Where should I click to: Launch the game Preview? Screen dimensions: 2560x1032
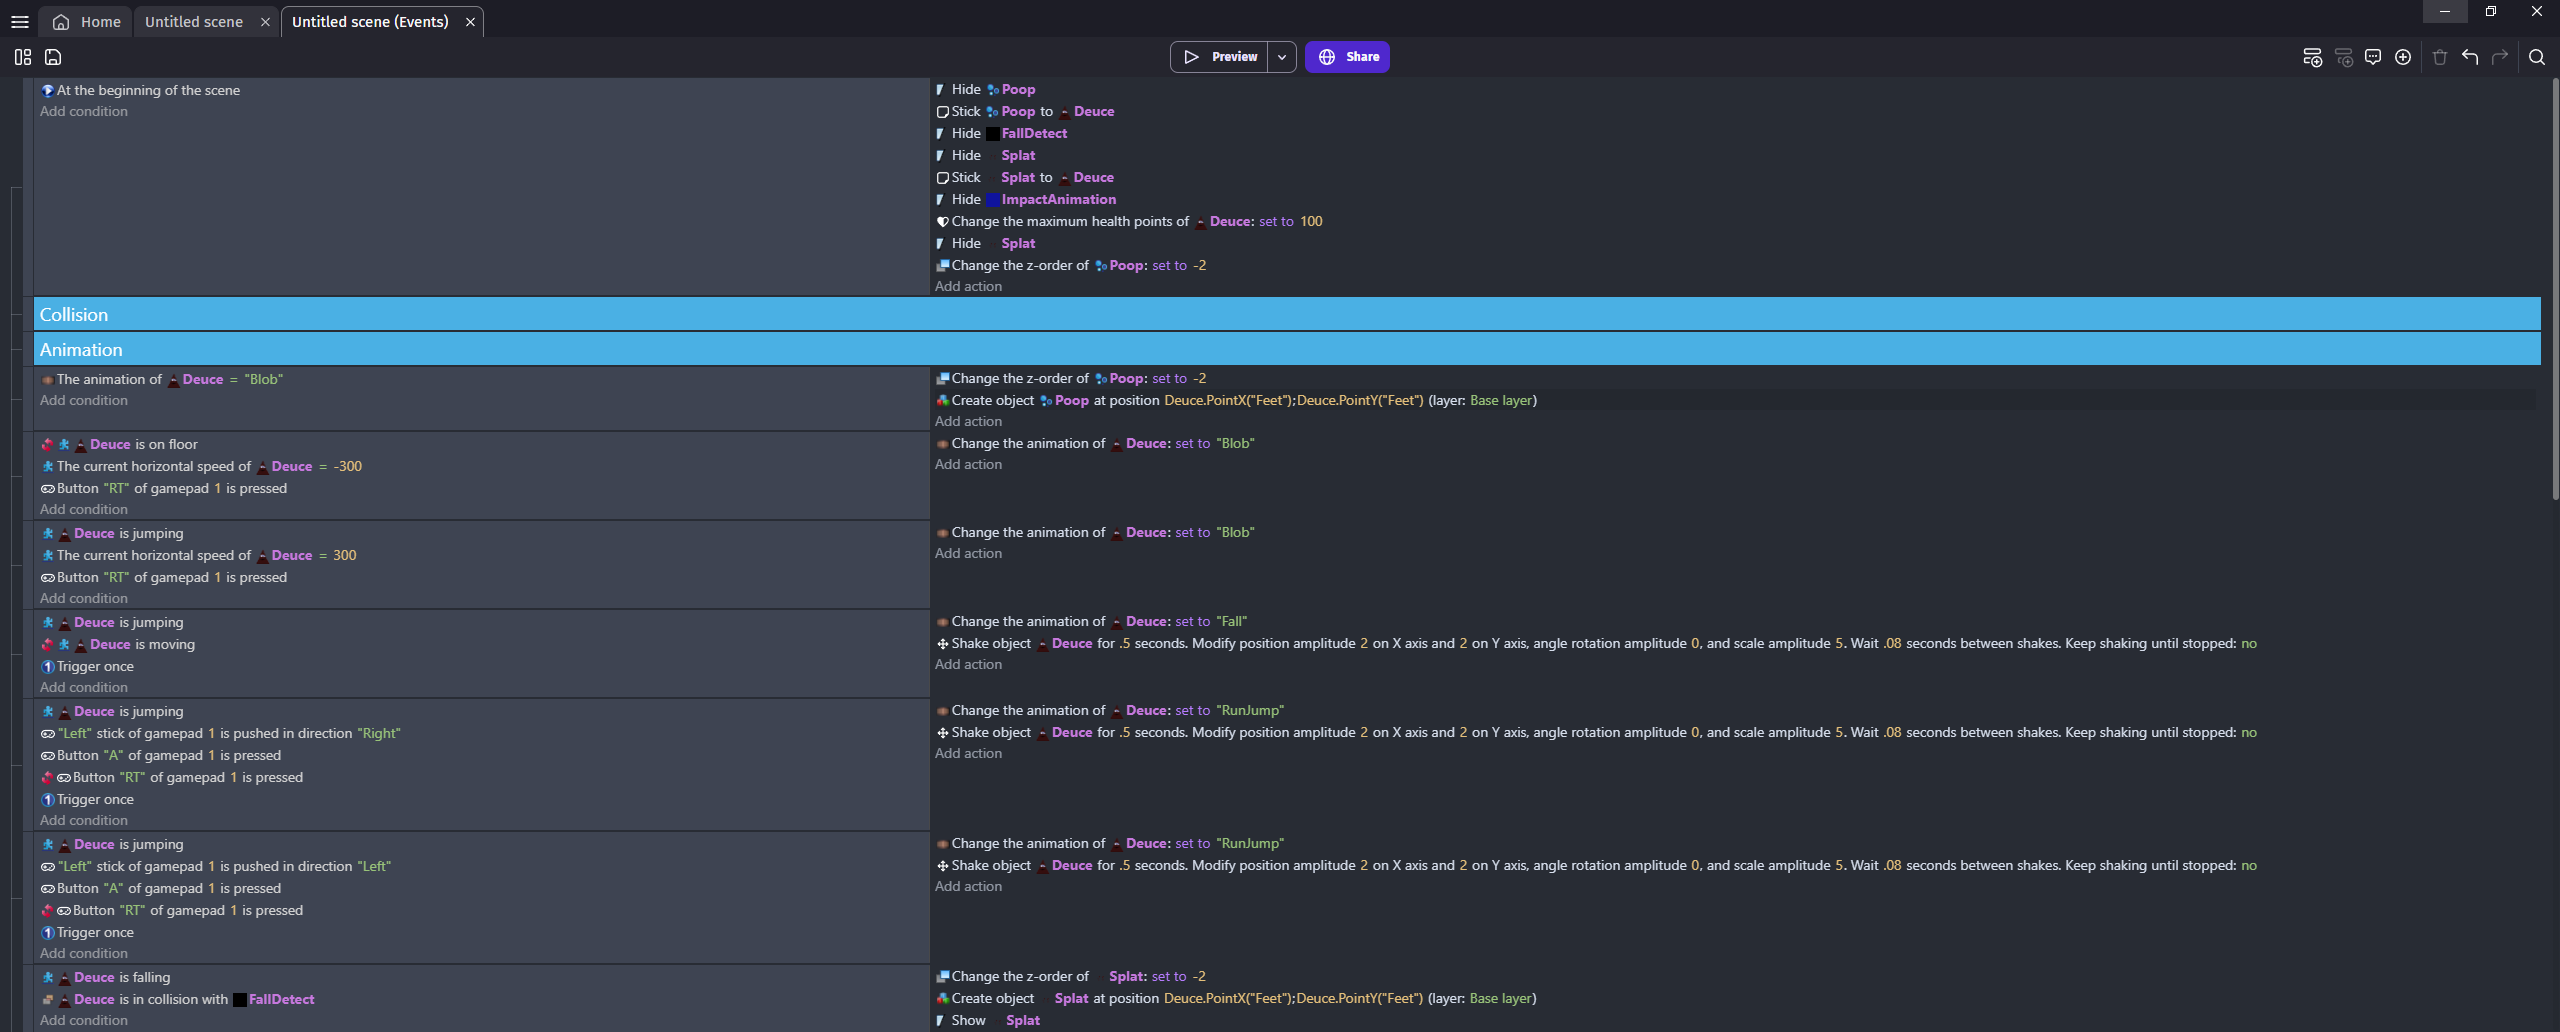point(1220,57)
